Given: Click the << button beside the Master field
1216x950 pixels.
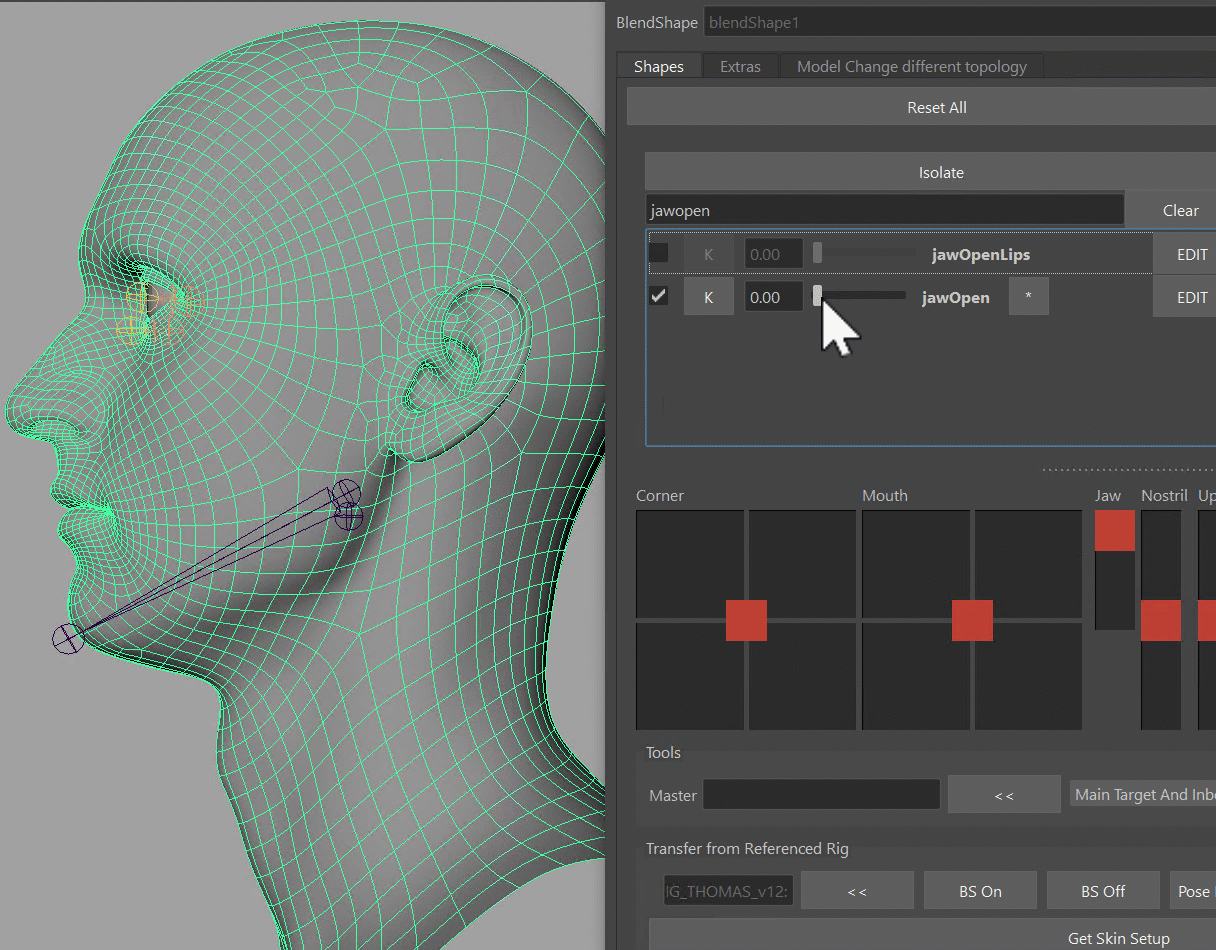Looking at the screenshot, I should [1004, 794].
